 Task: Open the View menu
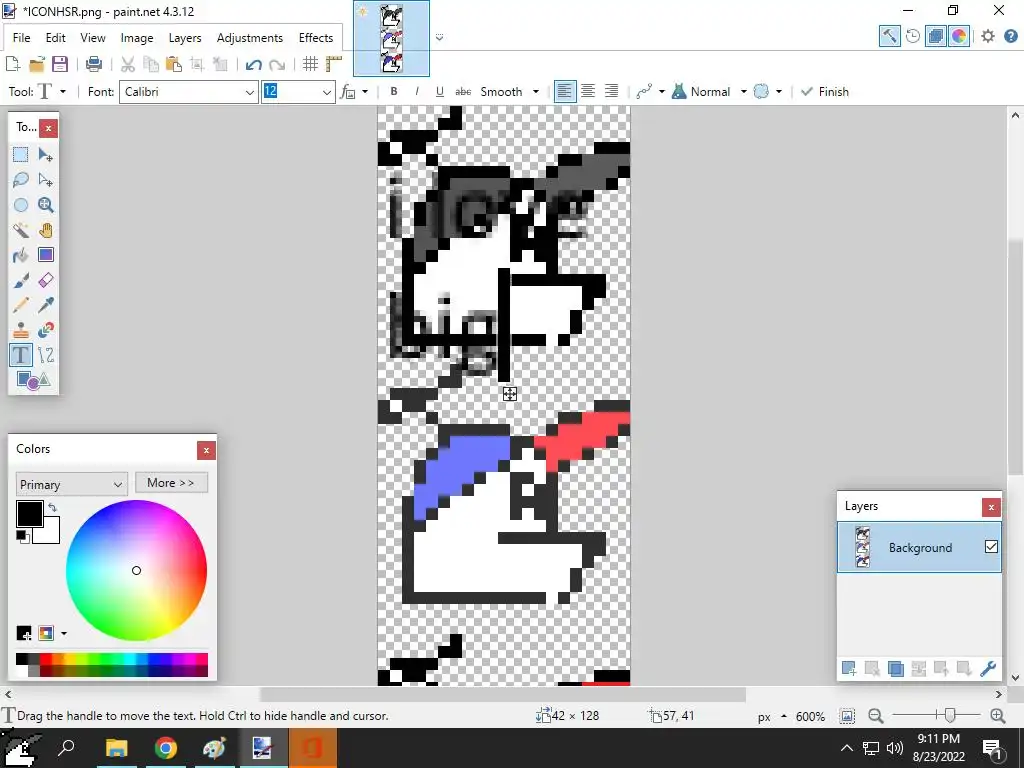click(x=93, y=38)
